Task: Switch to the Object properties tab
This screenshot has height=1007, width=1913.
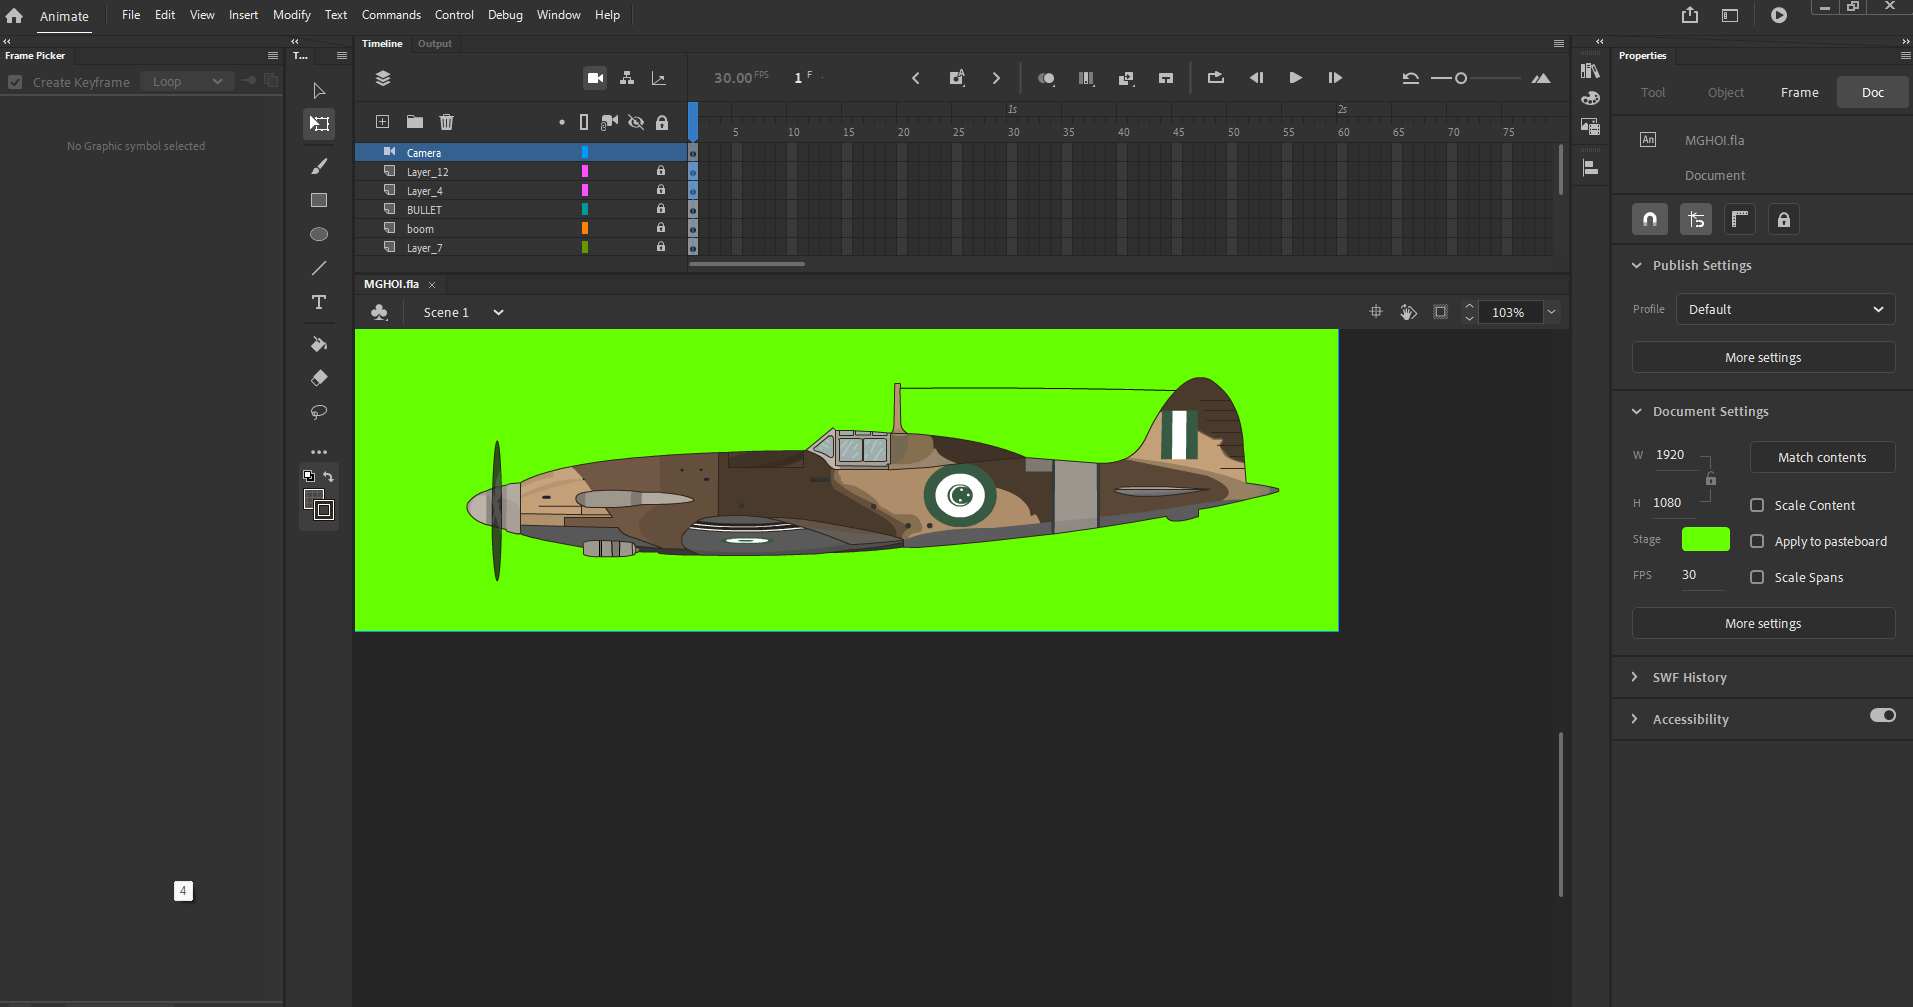Action: coord(1725,92)
